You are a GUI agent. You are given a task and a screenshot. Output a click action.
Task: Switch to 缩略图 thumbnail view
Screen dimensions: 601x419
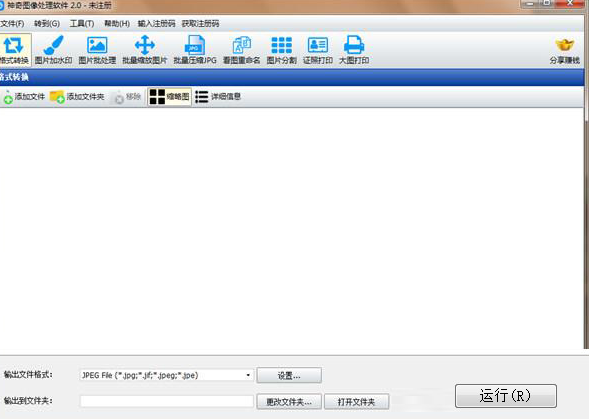[169, 97]
